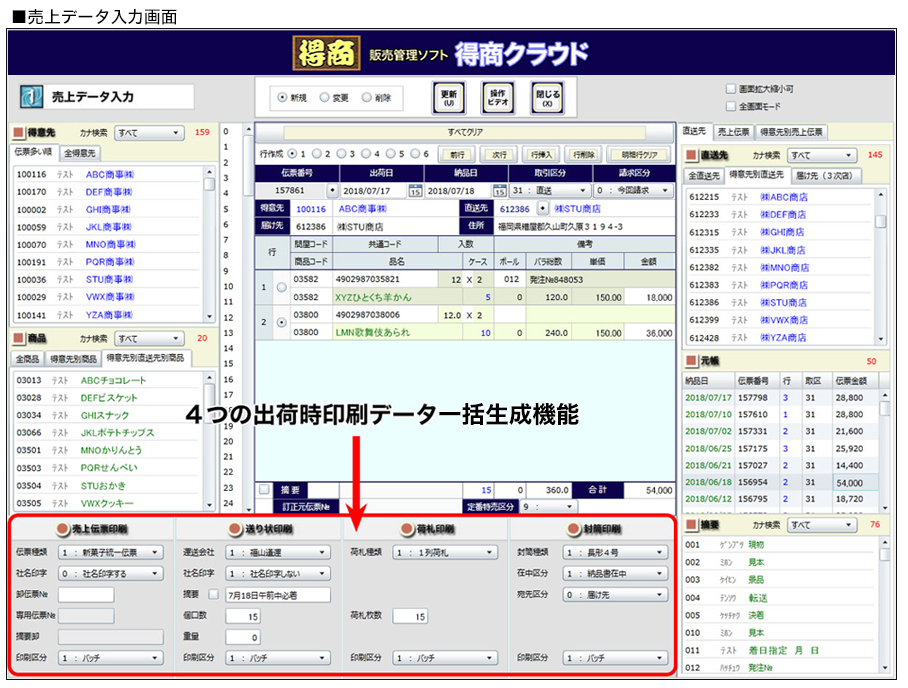Open the 在中区分 納品書在中 dropdown

coord(615,573)
